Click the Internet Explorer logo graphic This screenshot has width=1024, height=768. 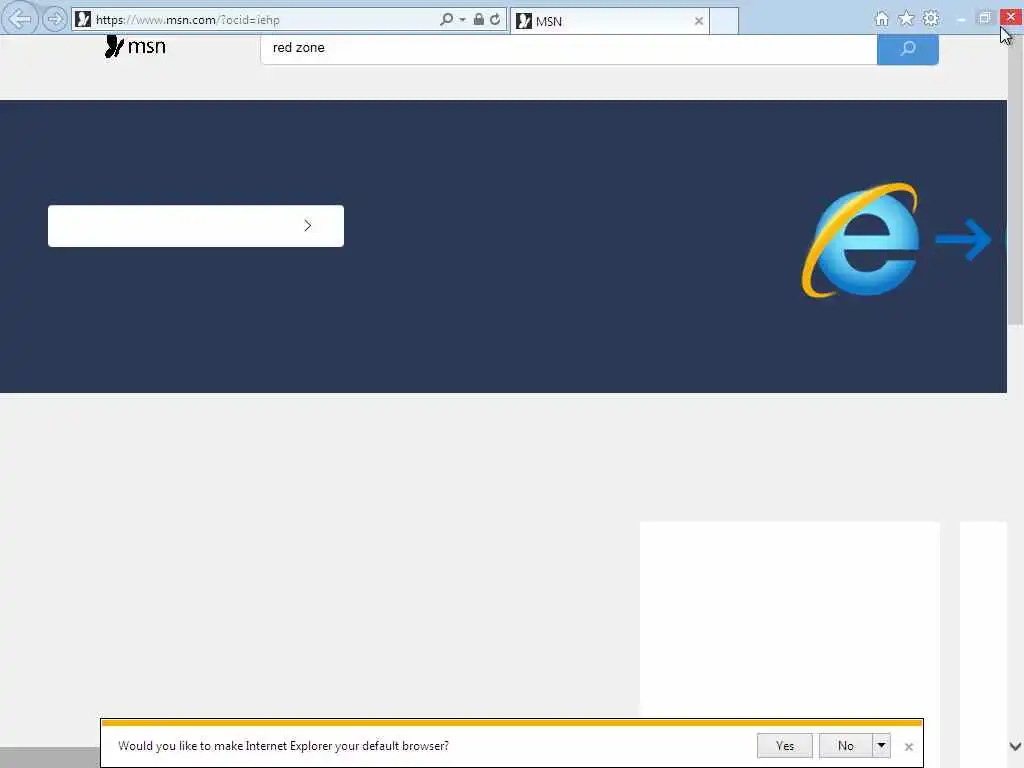(861, 240)
